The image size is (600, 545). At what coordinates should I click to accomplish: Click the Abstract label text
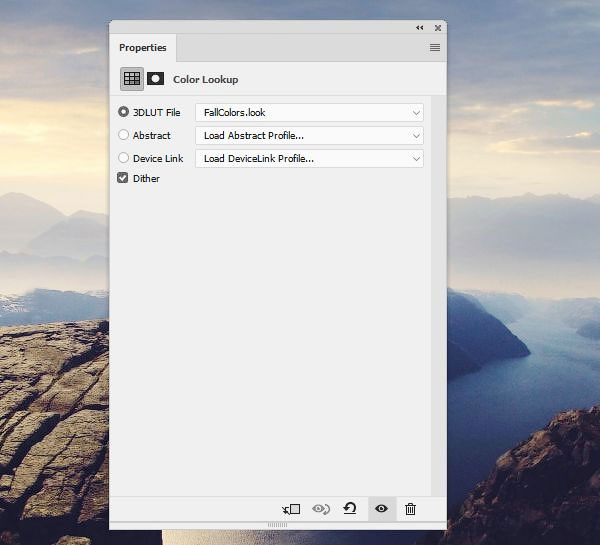coord(152,135)
